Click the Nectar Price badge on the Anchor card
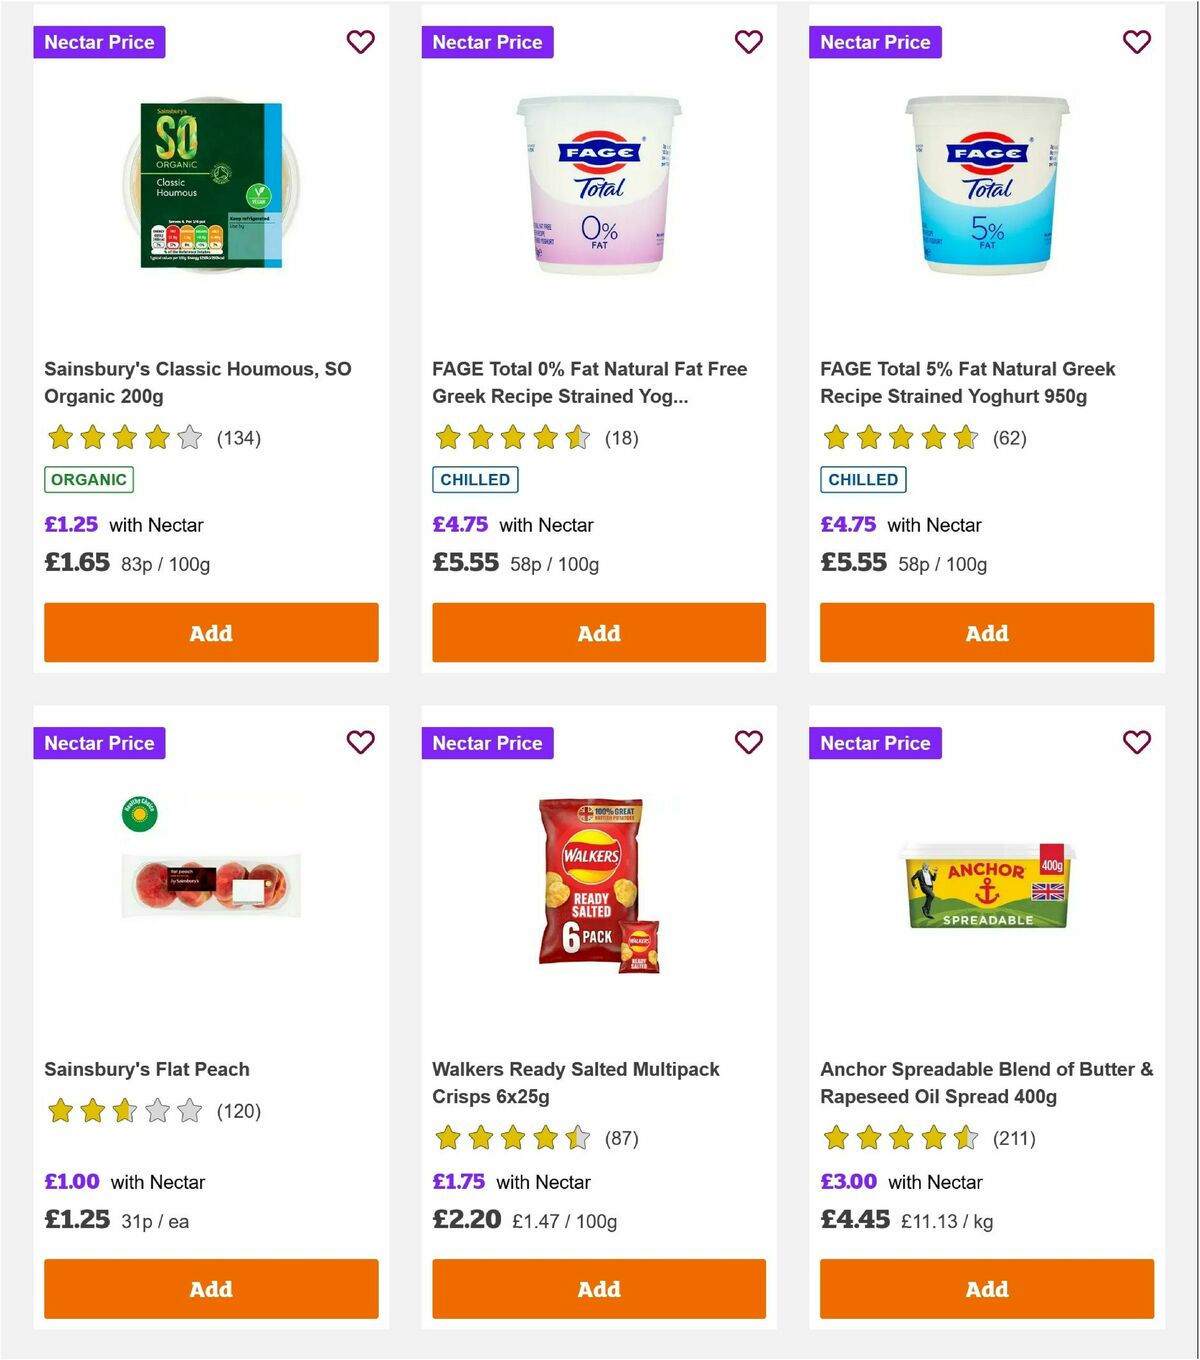This screenshot has height=1360, width=1200. pos(875,743)
